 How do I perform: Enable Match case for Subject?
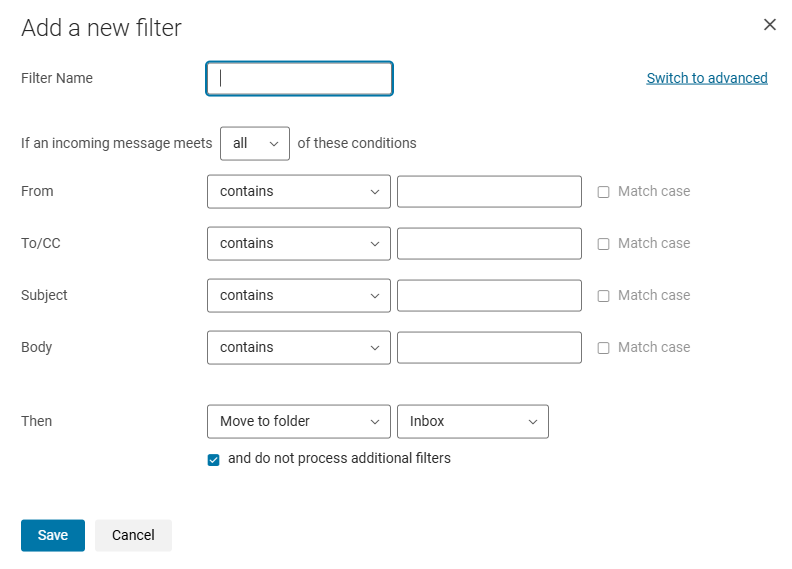click(604, 296)
